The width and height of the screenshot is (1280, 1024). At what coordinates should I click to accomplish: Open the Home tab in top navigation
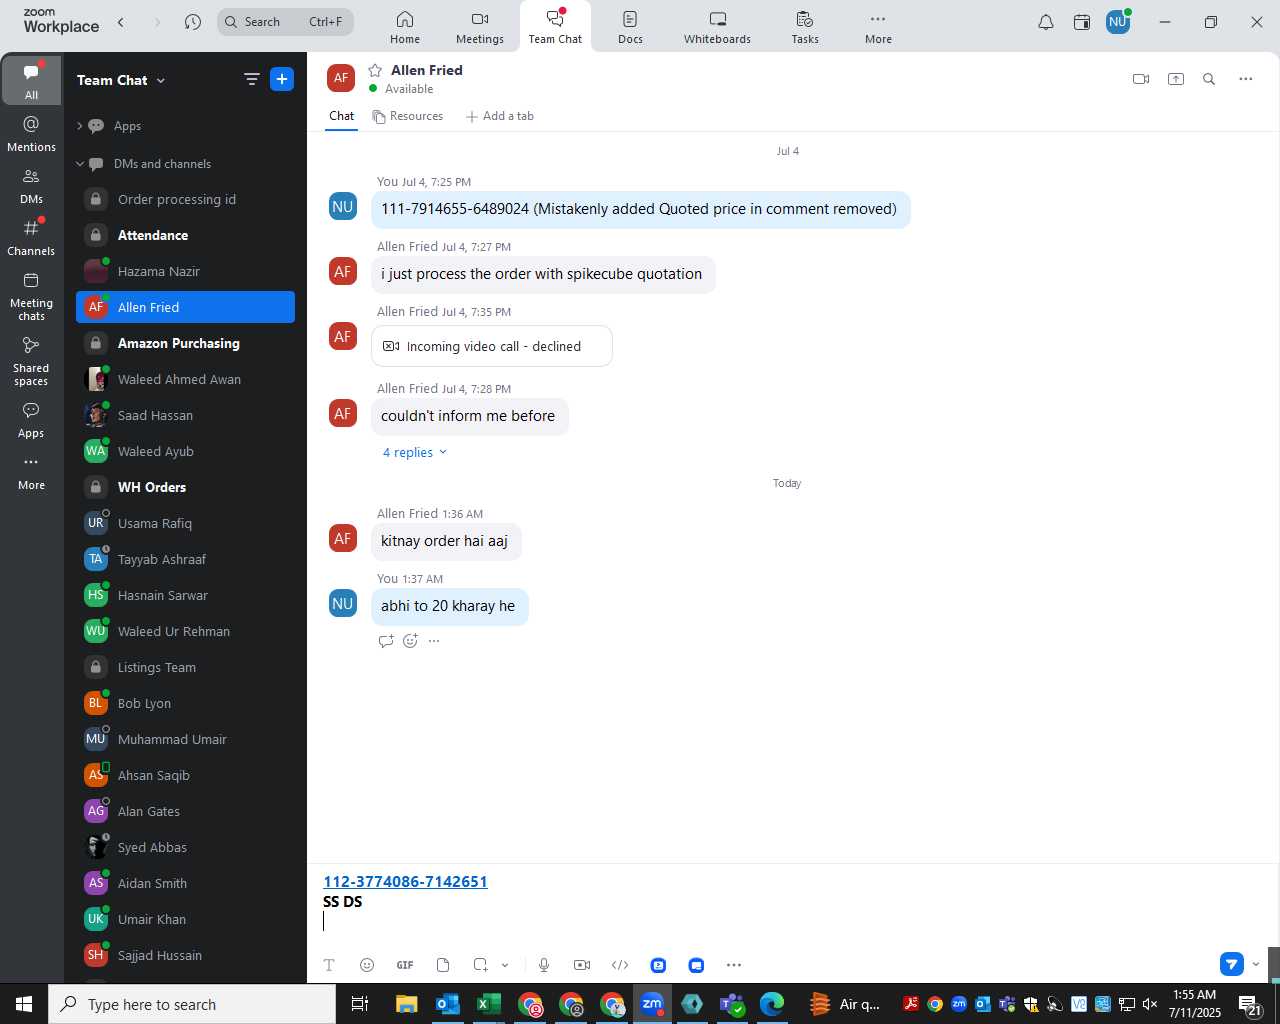(405, 27)
